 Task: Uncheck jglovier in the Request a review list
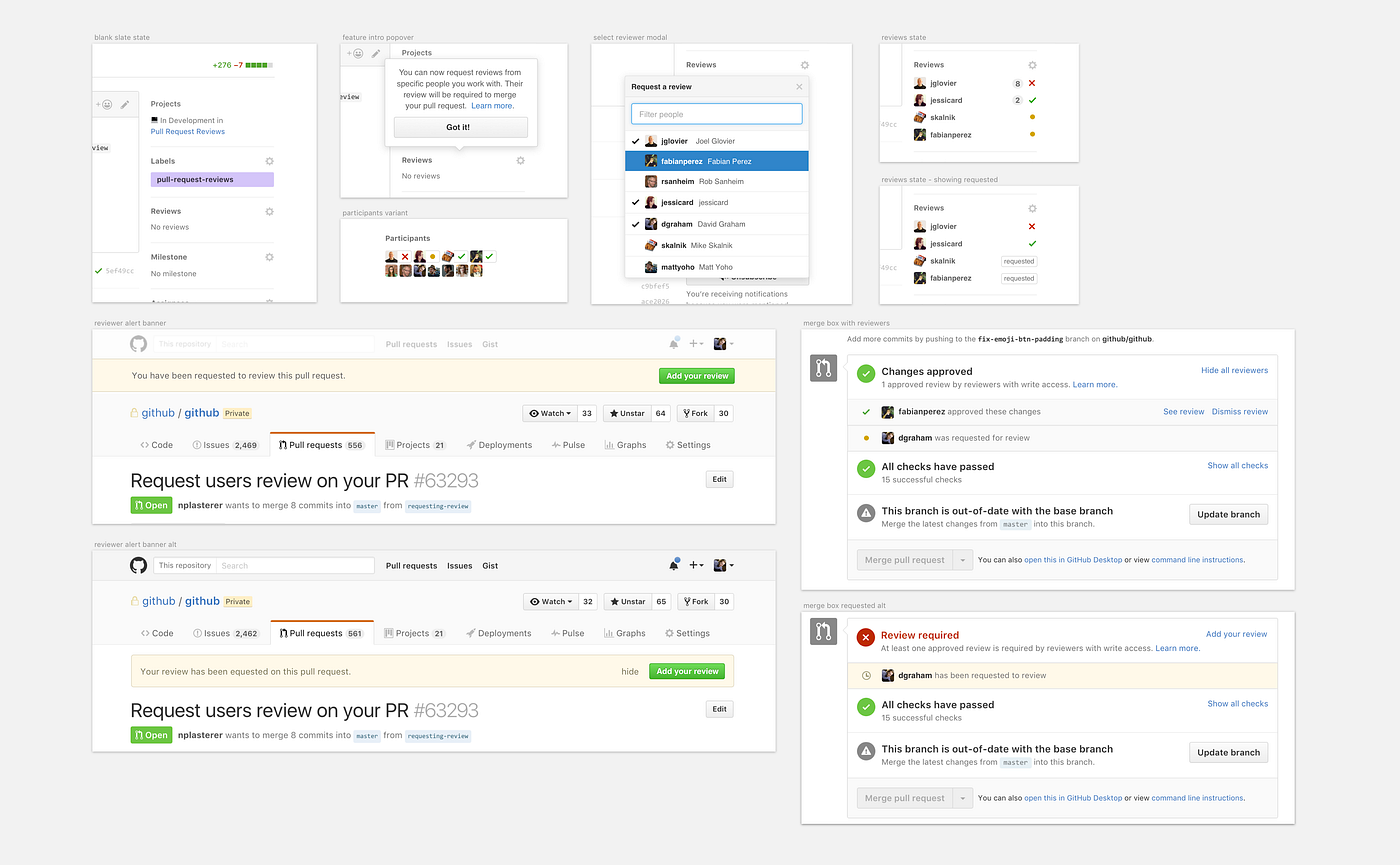coord(717,141)
